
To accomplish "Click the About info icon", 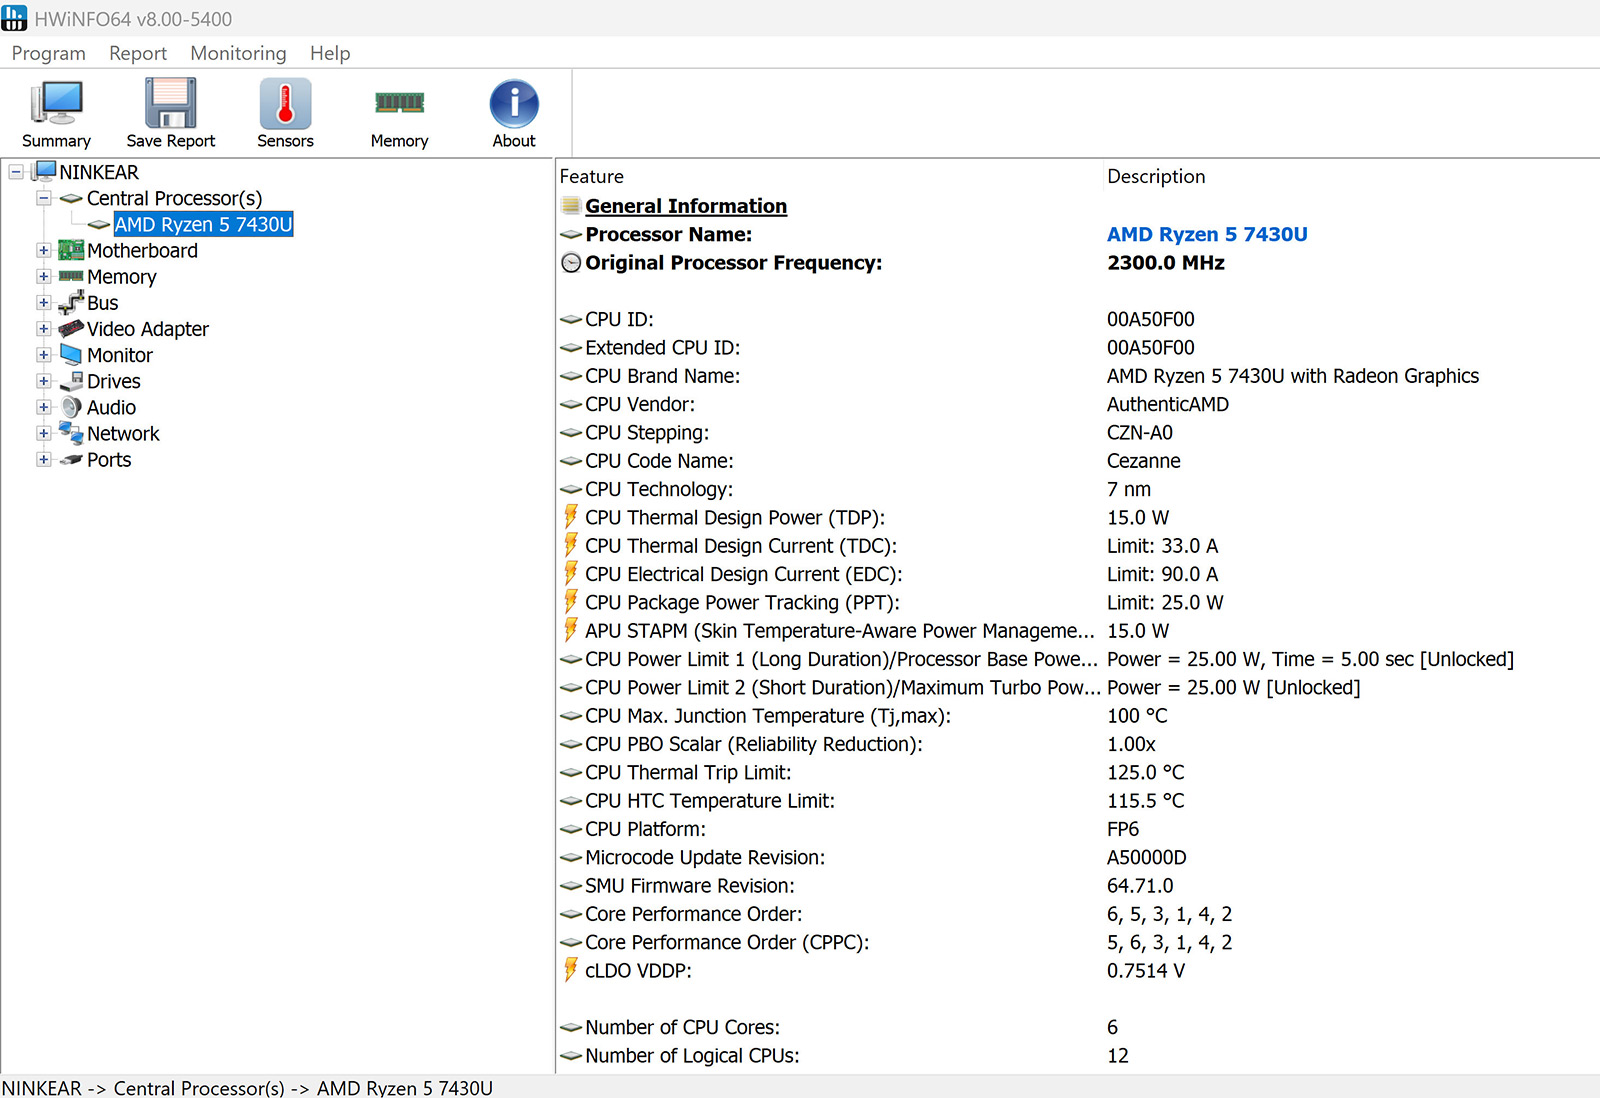I will point(514,103).
